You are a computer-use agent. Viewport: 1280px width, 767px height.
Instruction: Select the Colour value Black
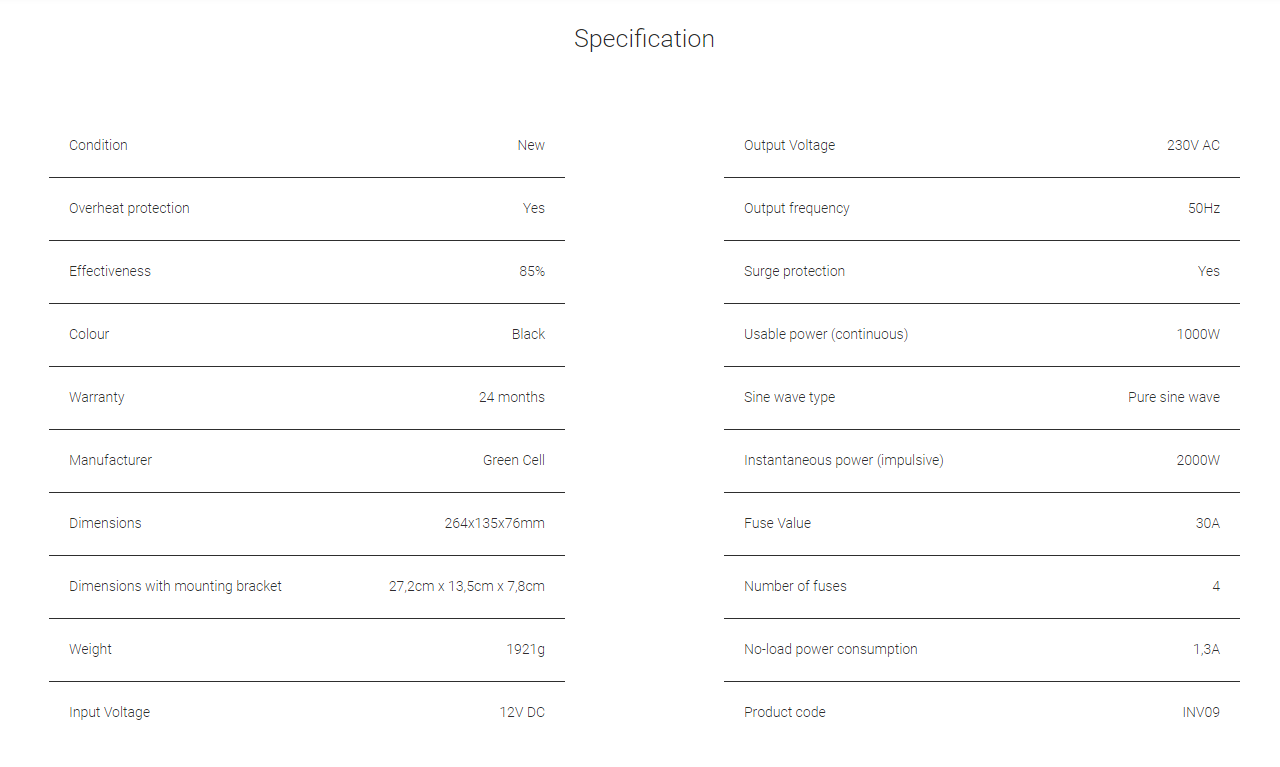click(528, 334)
